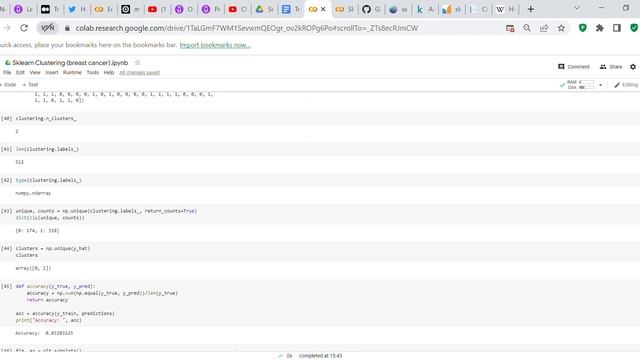Open the Extensions puzzle menu
640x360 pixels.
(600, 28)
